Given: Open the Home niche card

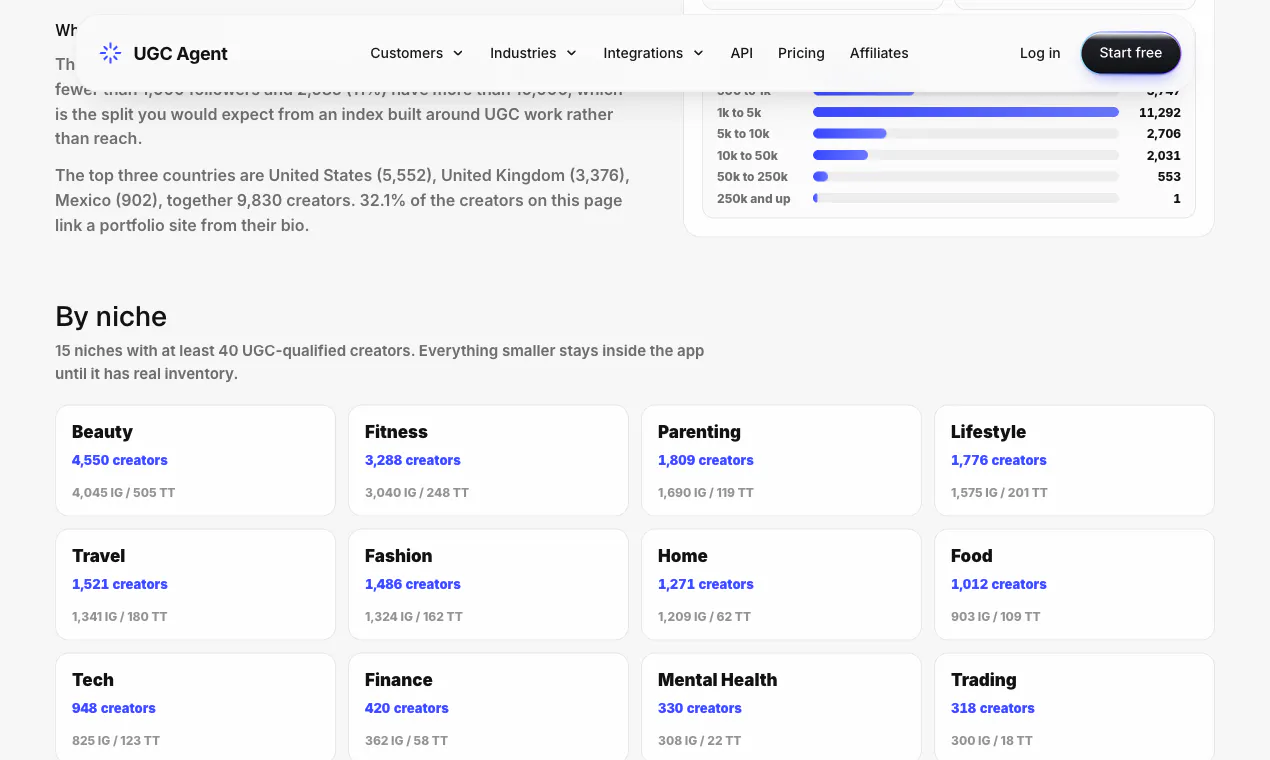Looking at the screenshot, I should coord(781,584).
